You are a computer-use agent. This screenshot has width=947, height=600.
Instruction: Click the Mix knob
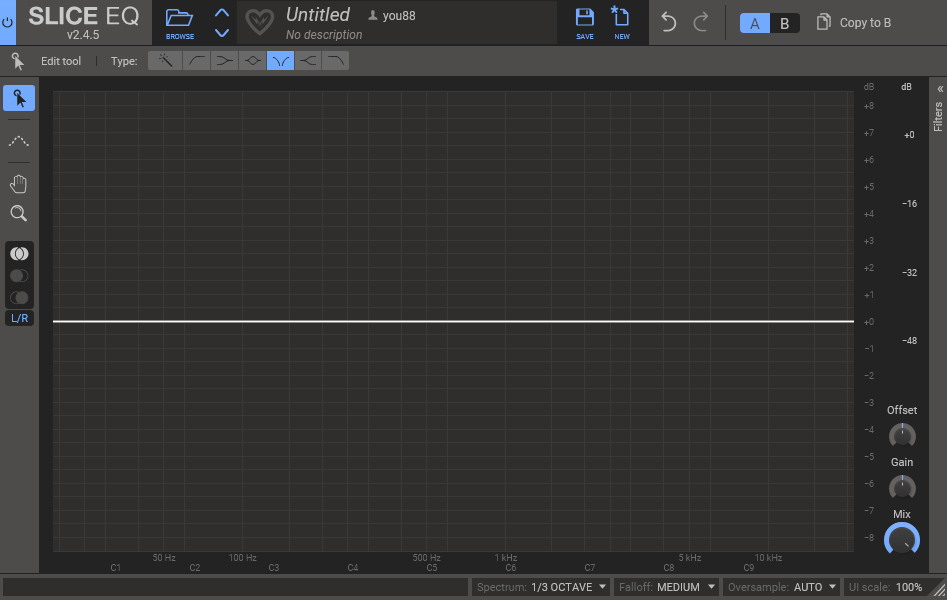[x=902, y=540]
